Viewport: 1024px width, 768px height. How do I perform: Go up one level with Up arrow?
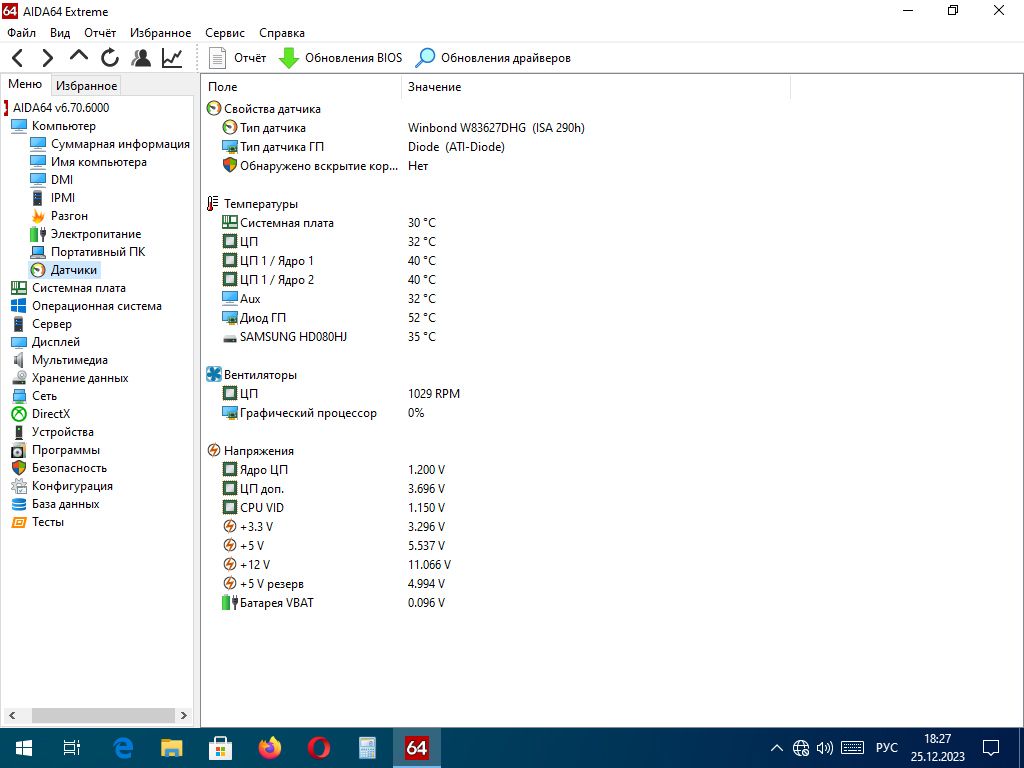tap(78, 57)
